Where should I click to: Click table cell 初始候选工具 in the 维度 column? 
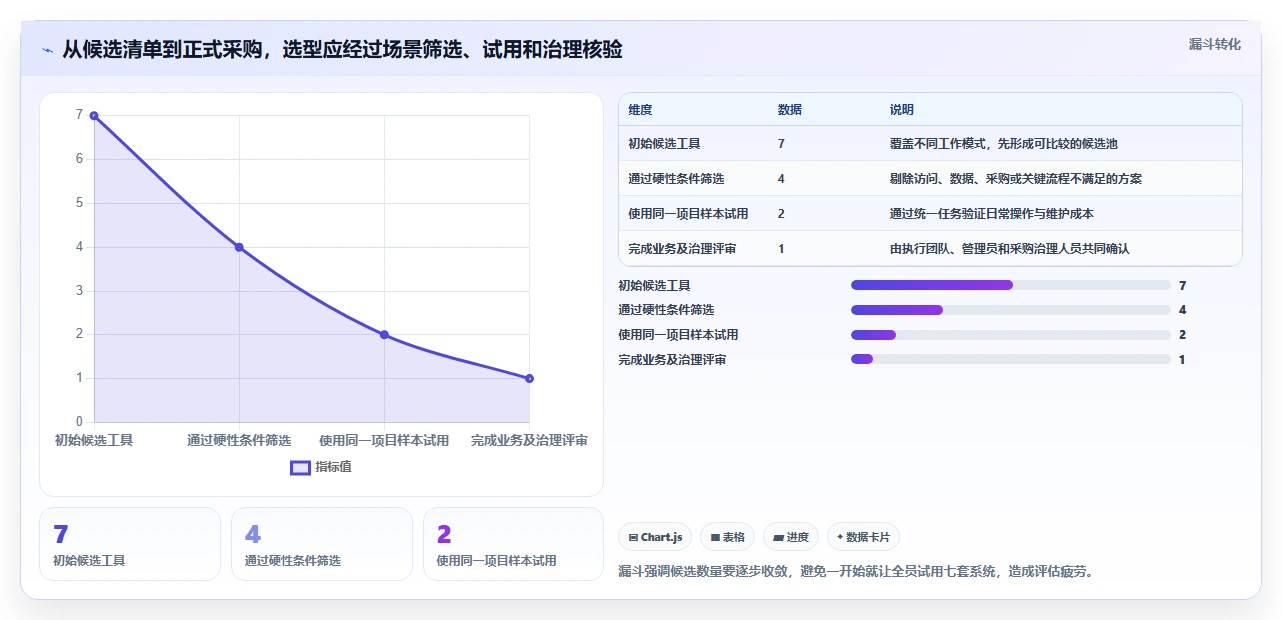point(664,144)
